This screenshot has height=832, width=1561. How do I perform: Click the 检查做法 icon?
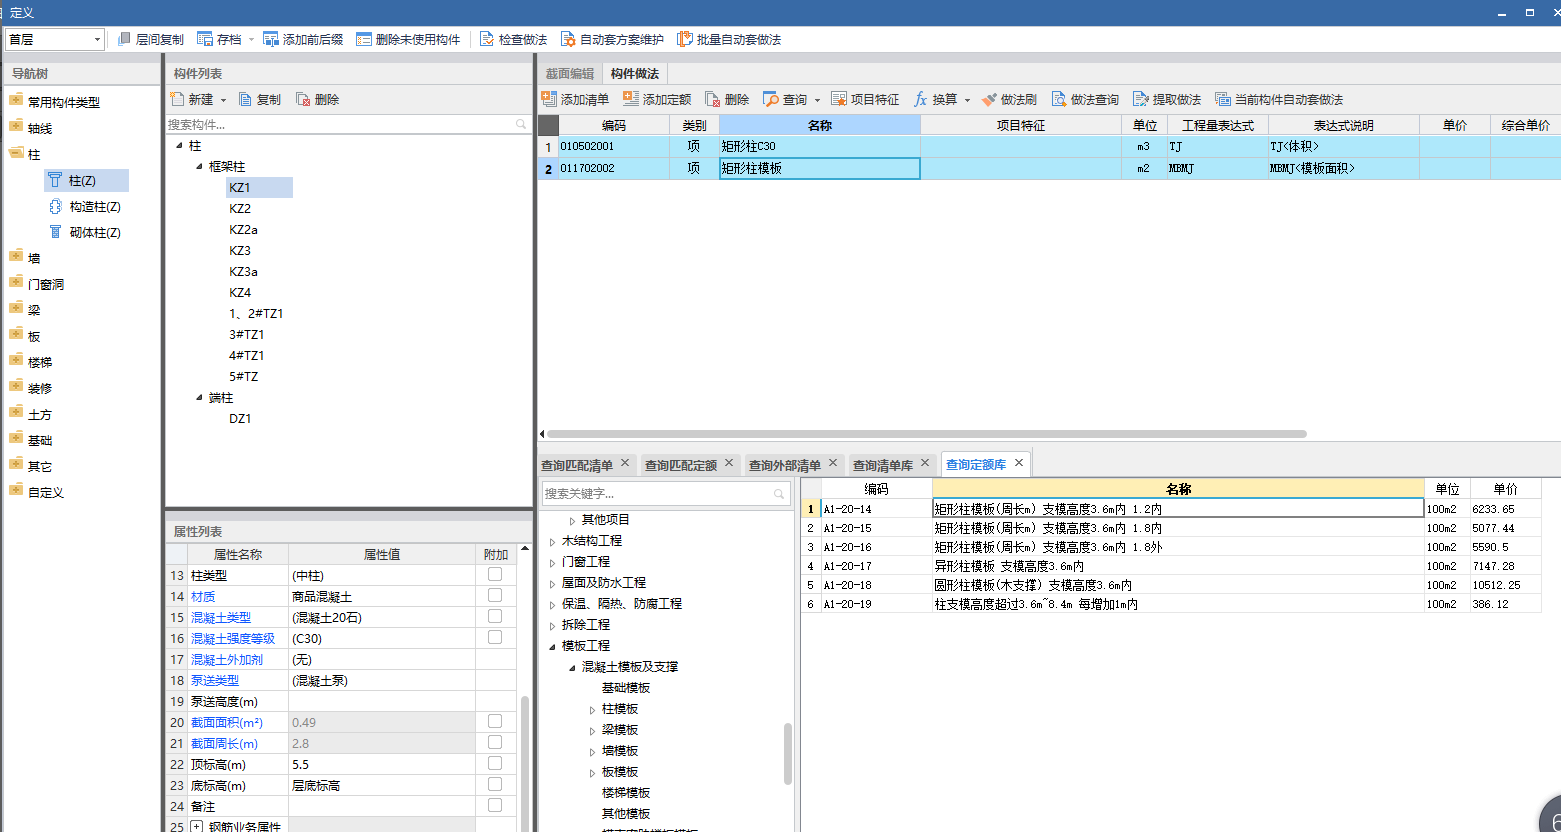(x=487, y=39)
